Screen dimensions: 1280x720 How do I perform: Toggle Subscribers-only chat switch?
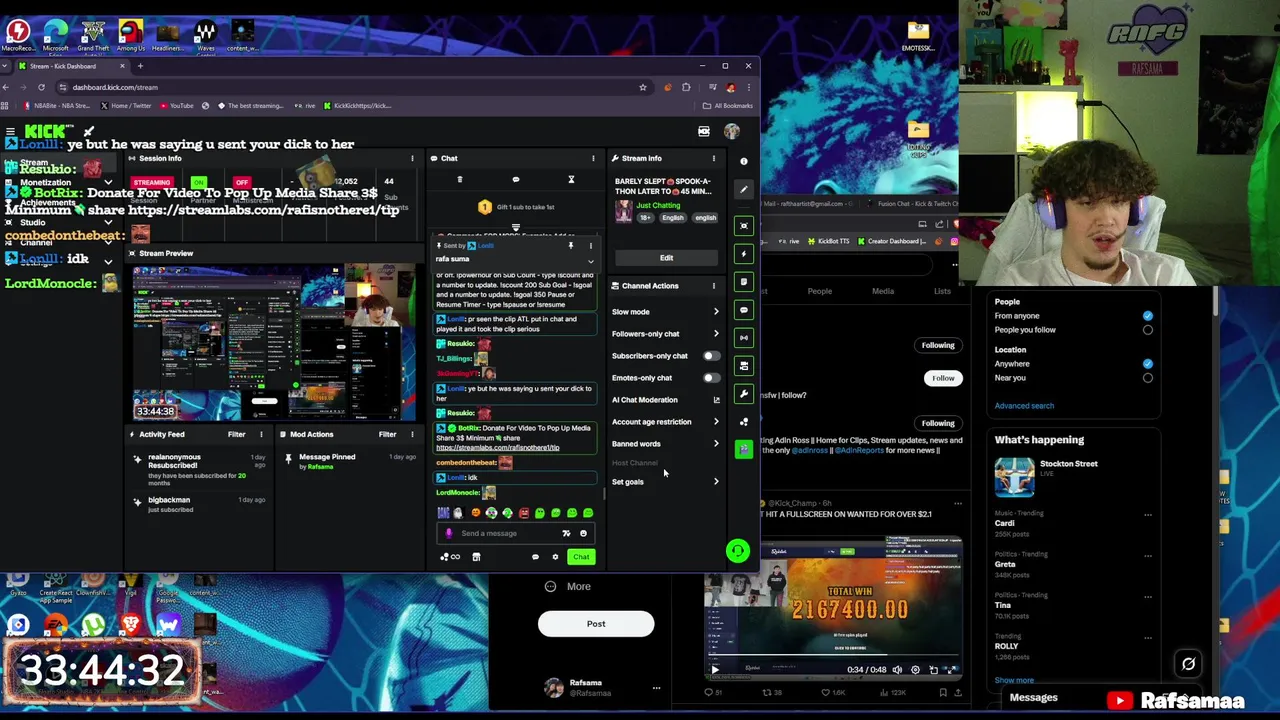710,356
